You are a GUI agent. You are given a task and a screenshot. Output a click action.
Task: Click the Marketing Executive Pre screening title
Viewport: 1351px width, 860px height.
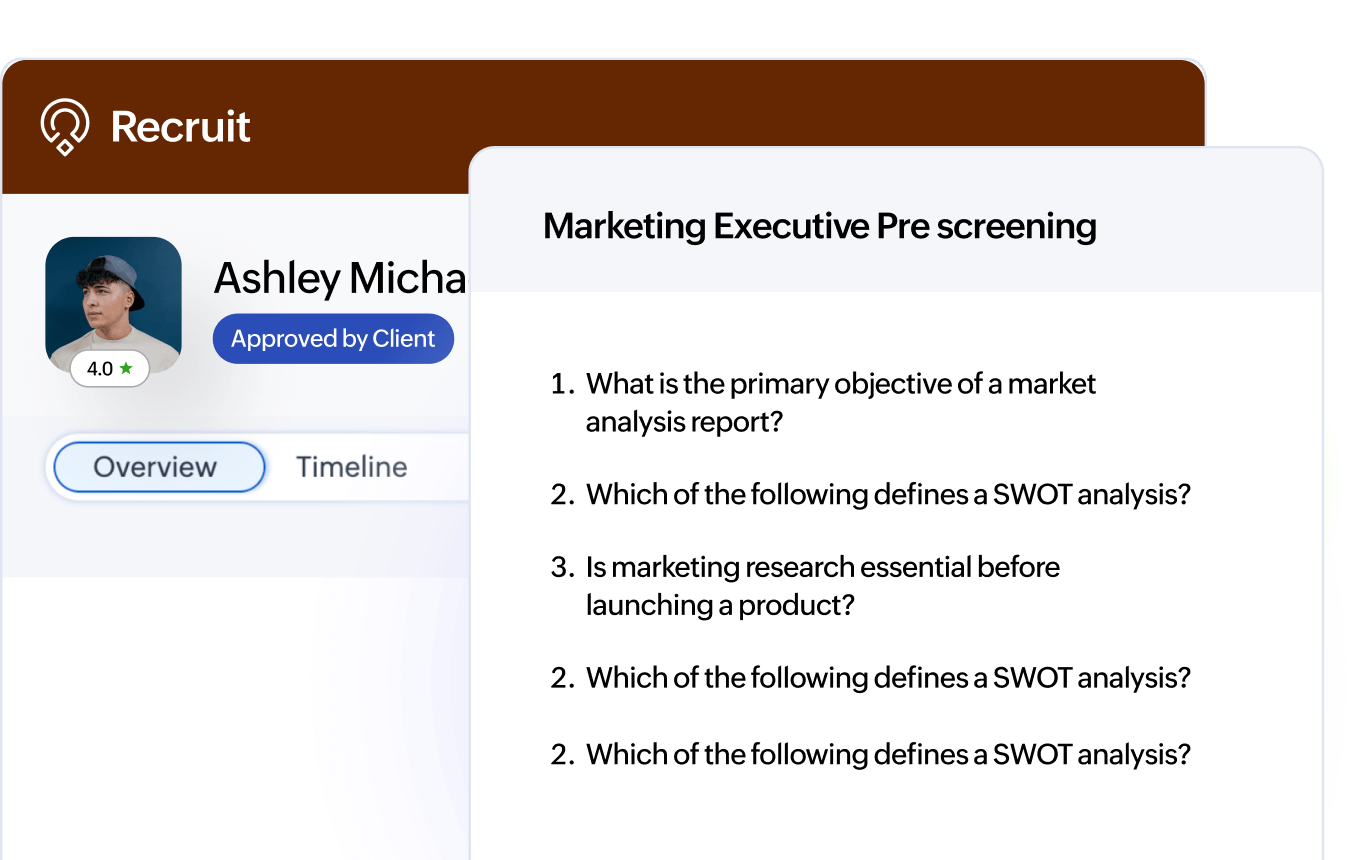click(819, 226)
